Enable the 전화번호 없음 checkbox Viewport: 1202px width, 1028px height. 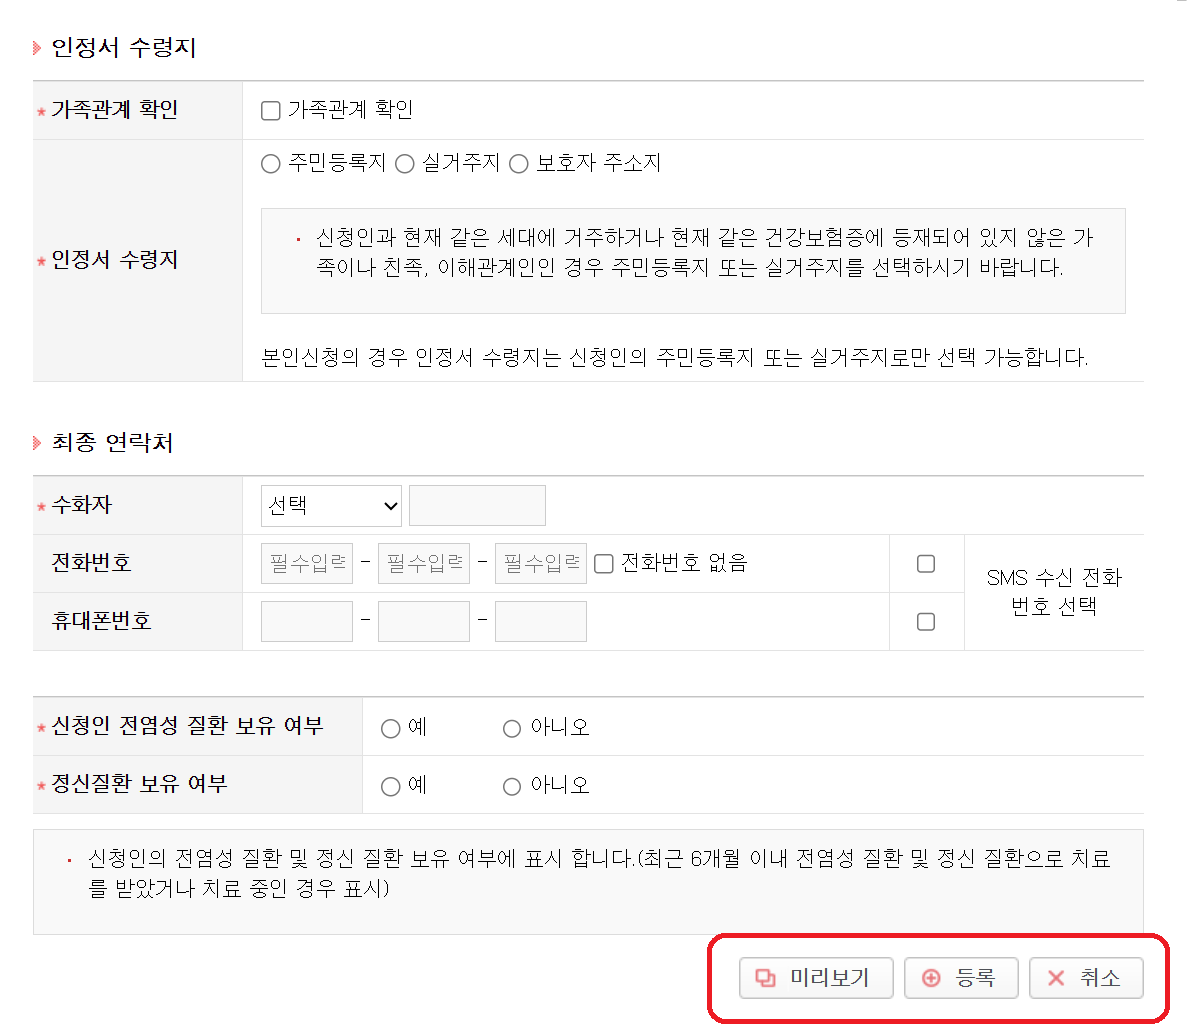point(604,563)
